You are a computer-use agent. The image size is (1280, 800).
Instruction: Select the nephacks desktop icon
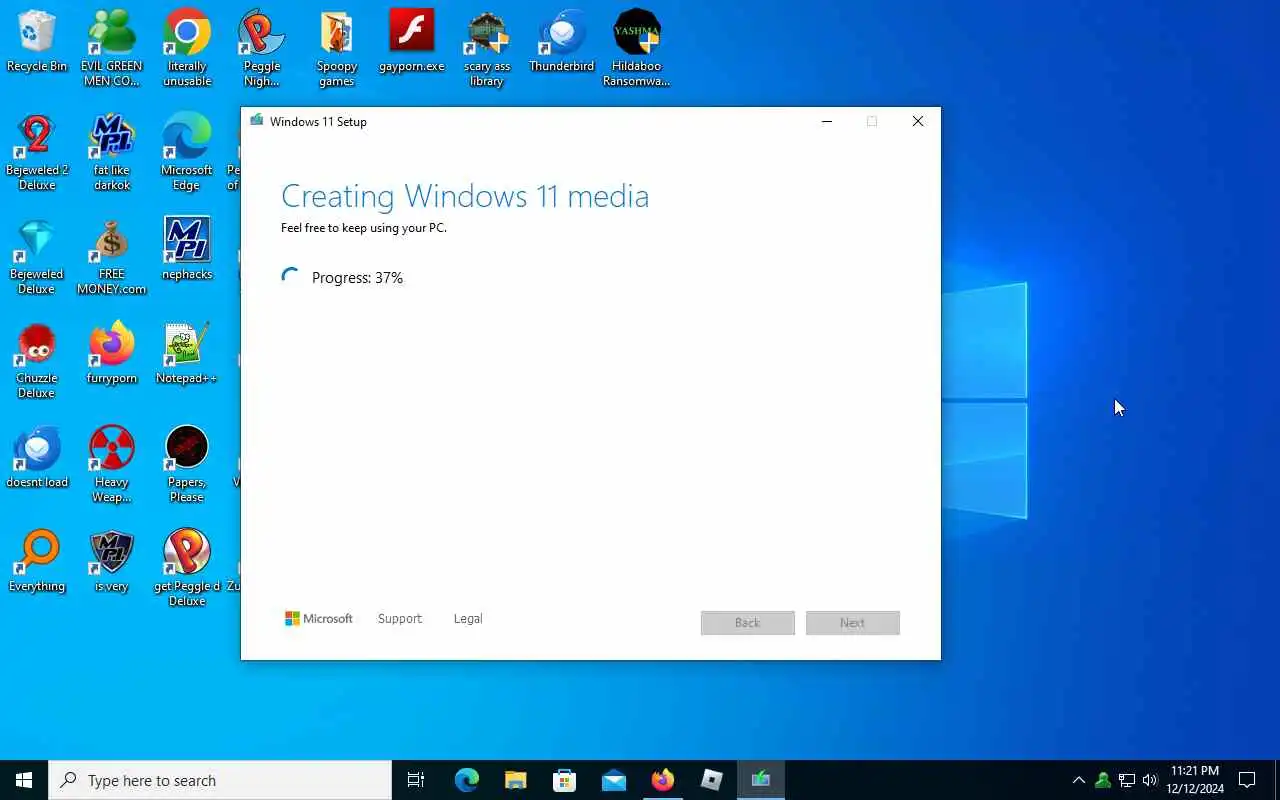point(187,248)
